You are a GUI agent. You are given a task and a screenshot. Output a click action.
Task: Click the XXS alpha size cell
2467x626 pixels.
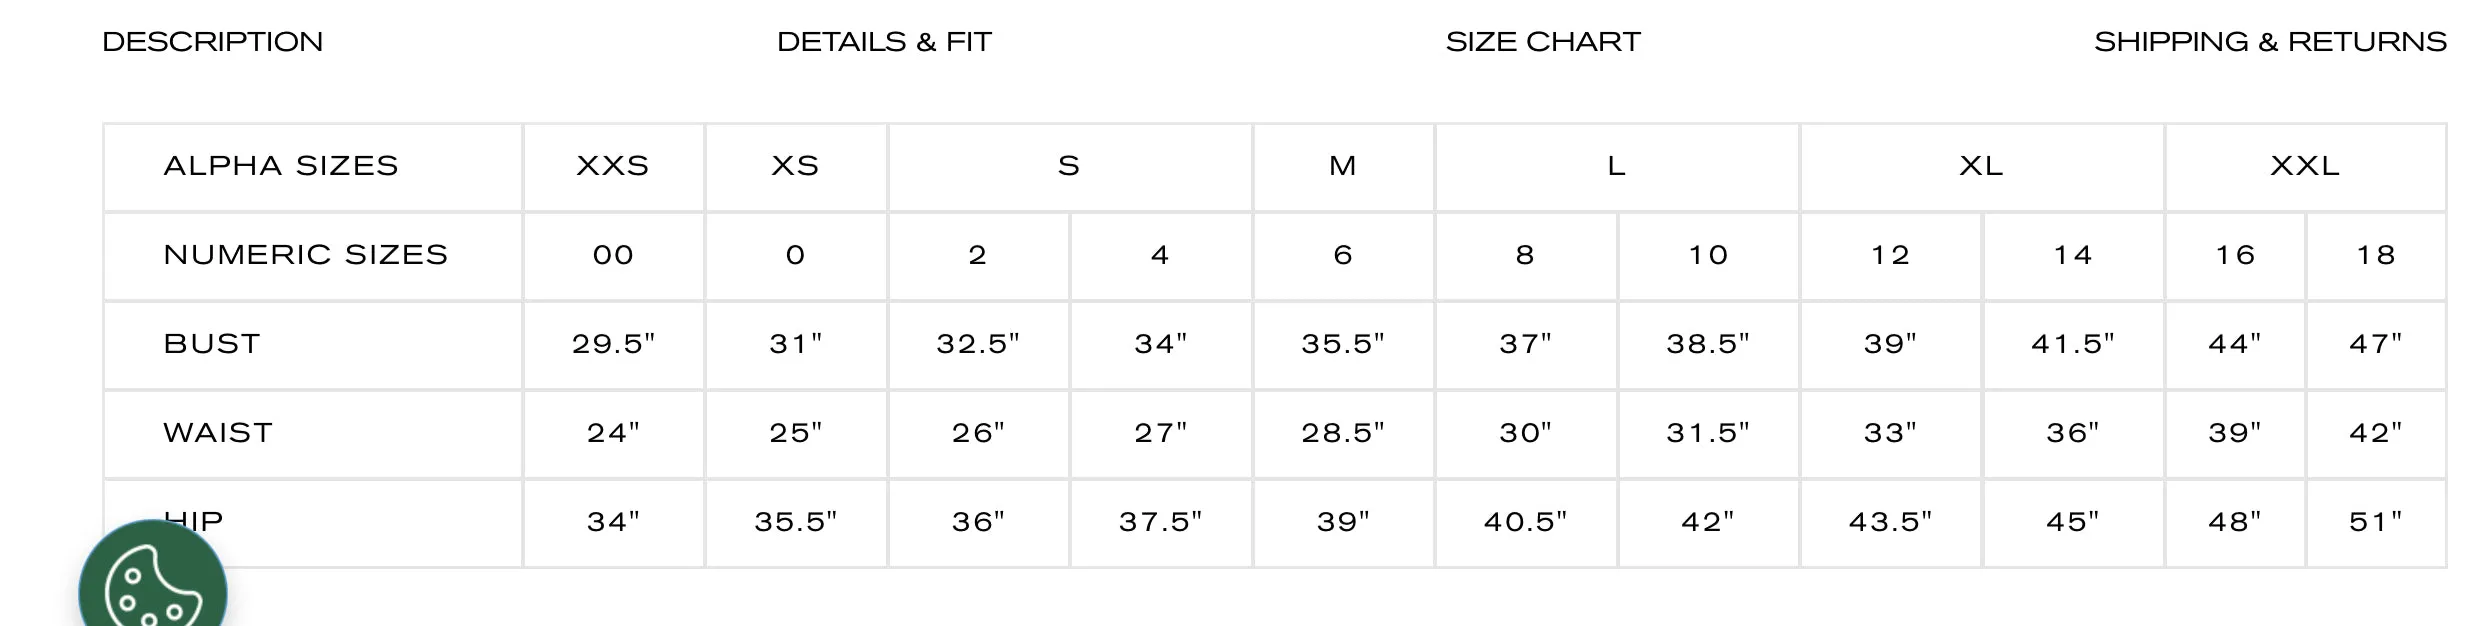tap(613, 167)
